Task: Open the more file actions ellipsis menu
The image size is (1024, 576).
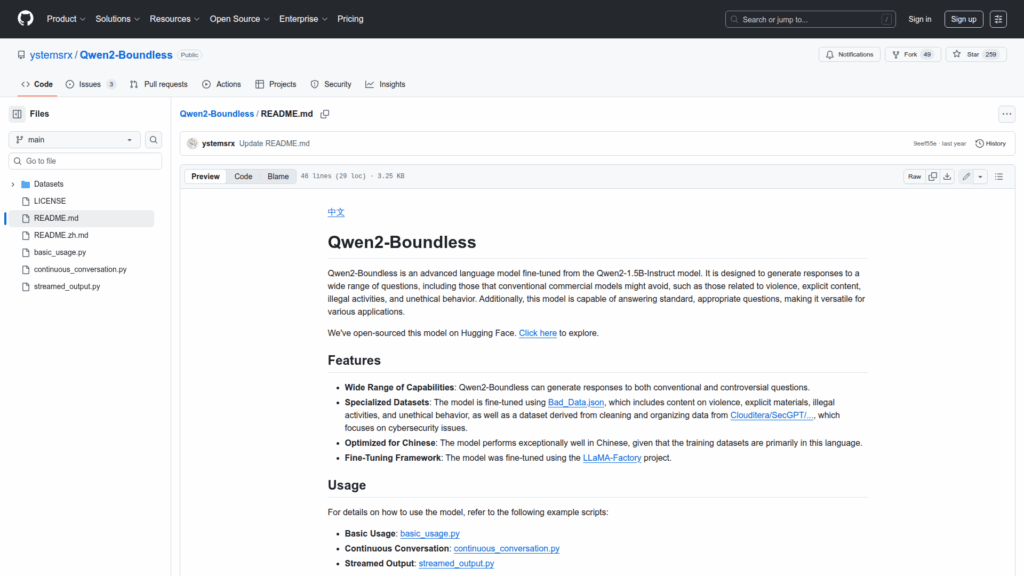Action: point(1006,114)
